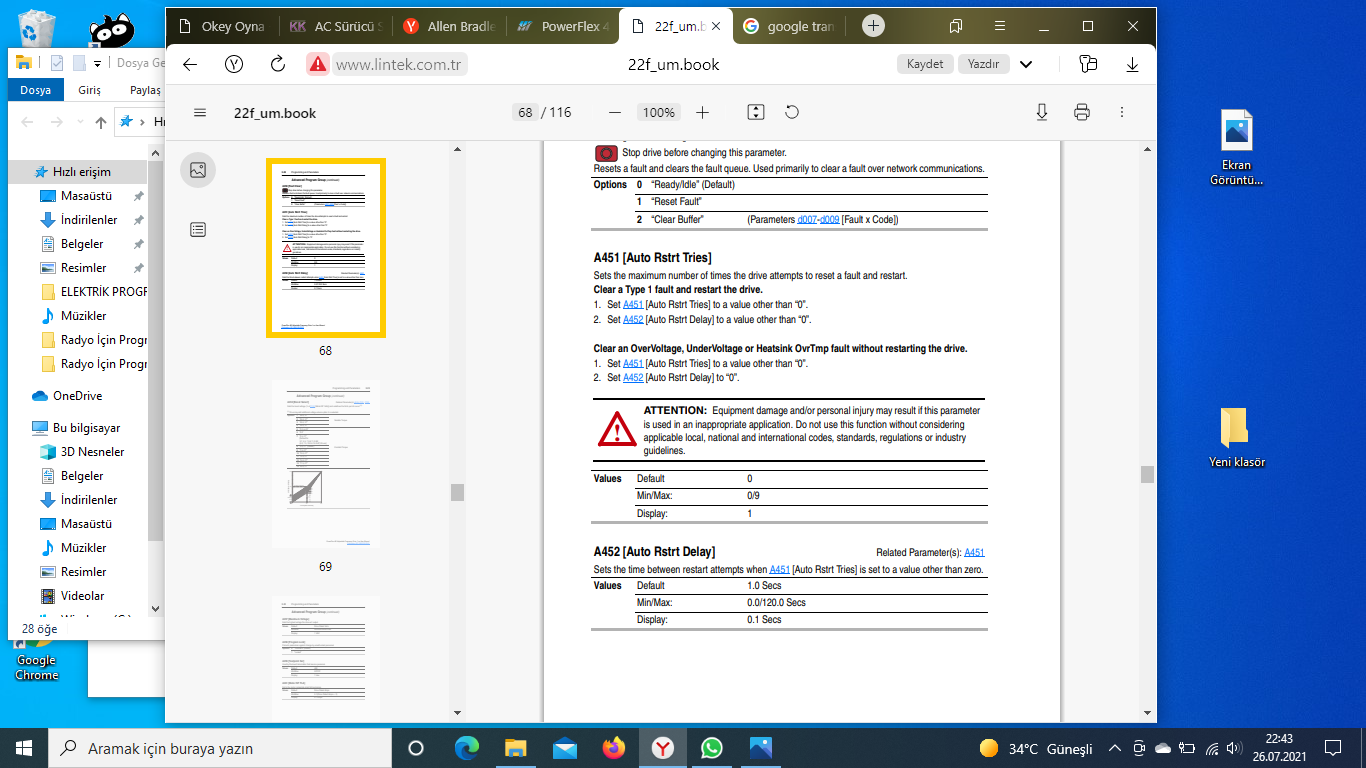Select OneDrive in File Explorer navigation

pyautogui.click(x=77, y=396)
